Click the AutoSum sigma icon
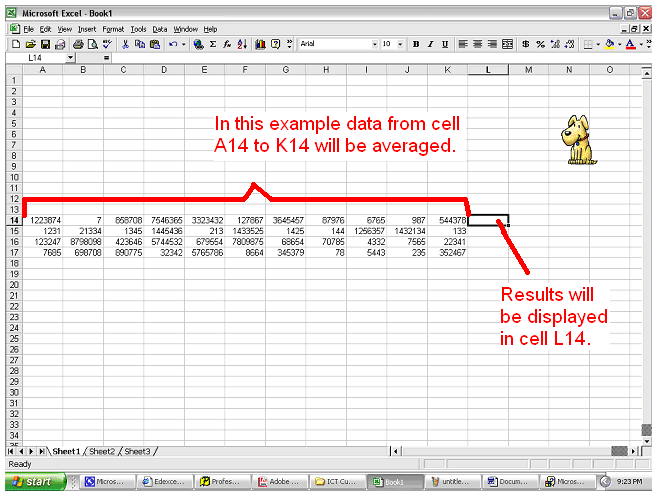Image resolution: width=666 pixels, height=503 pixels. tap(213, 45)
